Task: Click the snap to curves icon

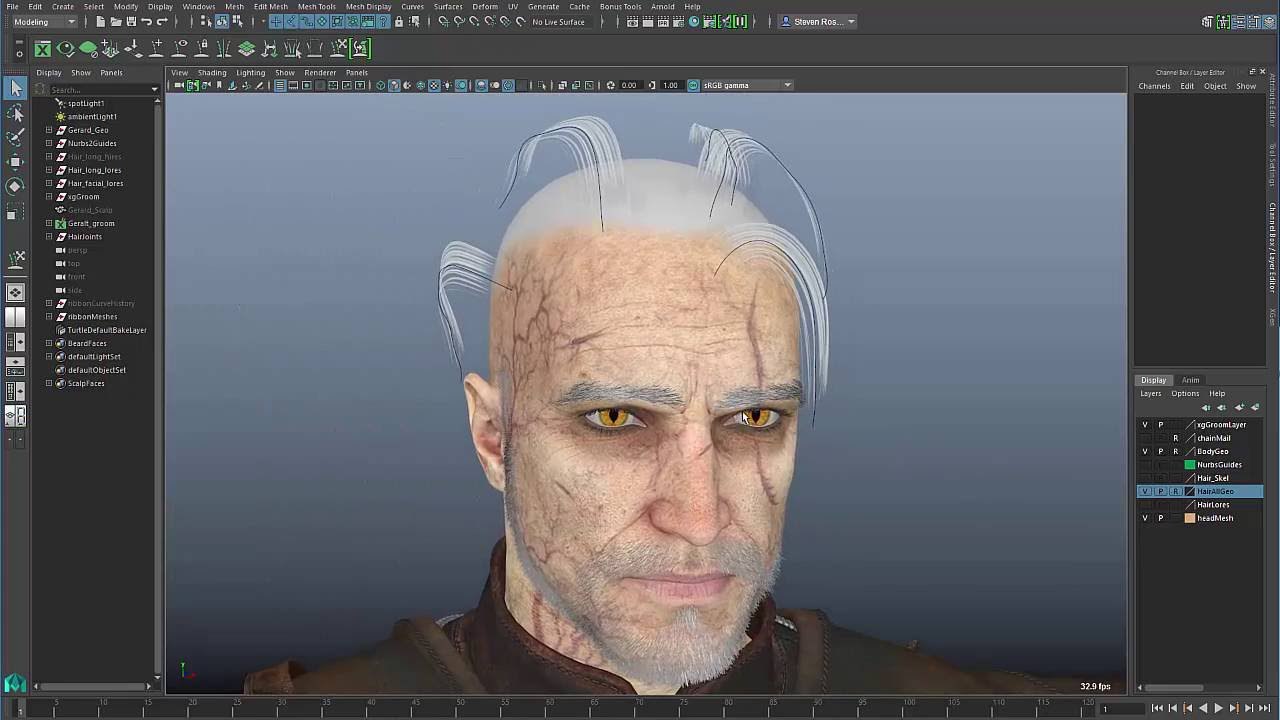Action: coord(459,21)
